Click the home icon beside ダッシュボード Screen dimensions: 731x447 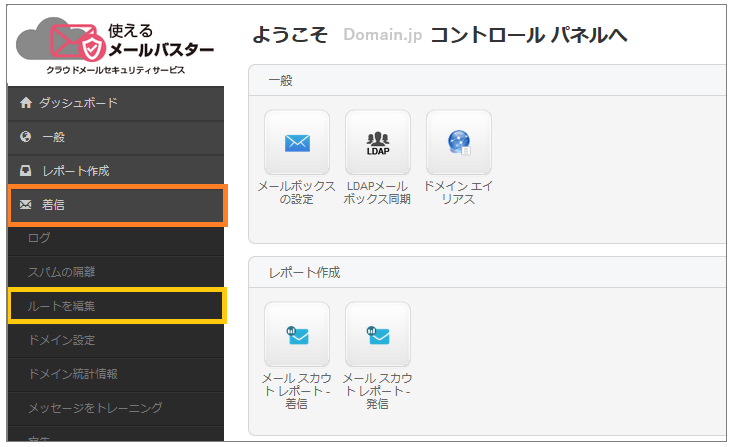point(26,103)
